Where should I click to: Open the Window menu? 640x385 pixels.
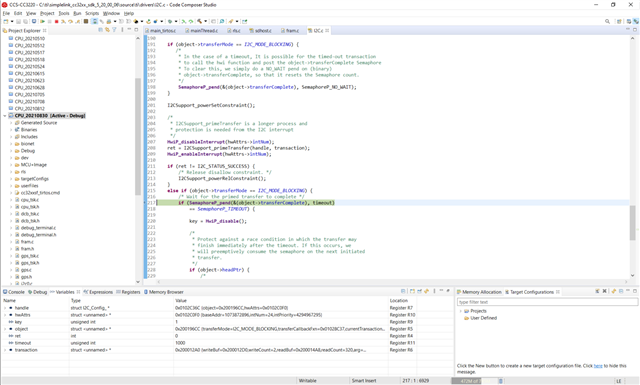[111, 13]
